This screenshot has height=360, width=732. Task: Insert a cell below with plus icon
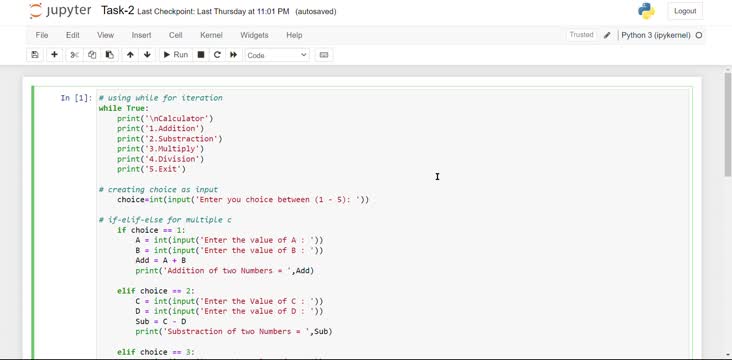[54, 55]
